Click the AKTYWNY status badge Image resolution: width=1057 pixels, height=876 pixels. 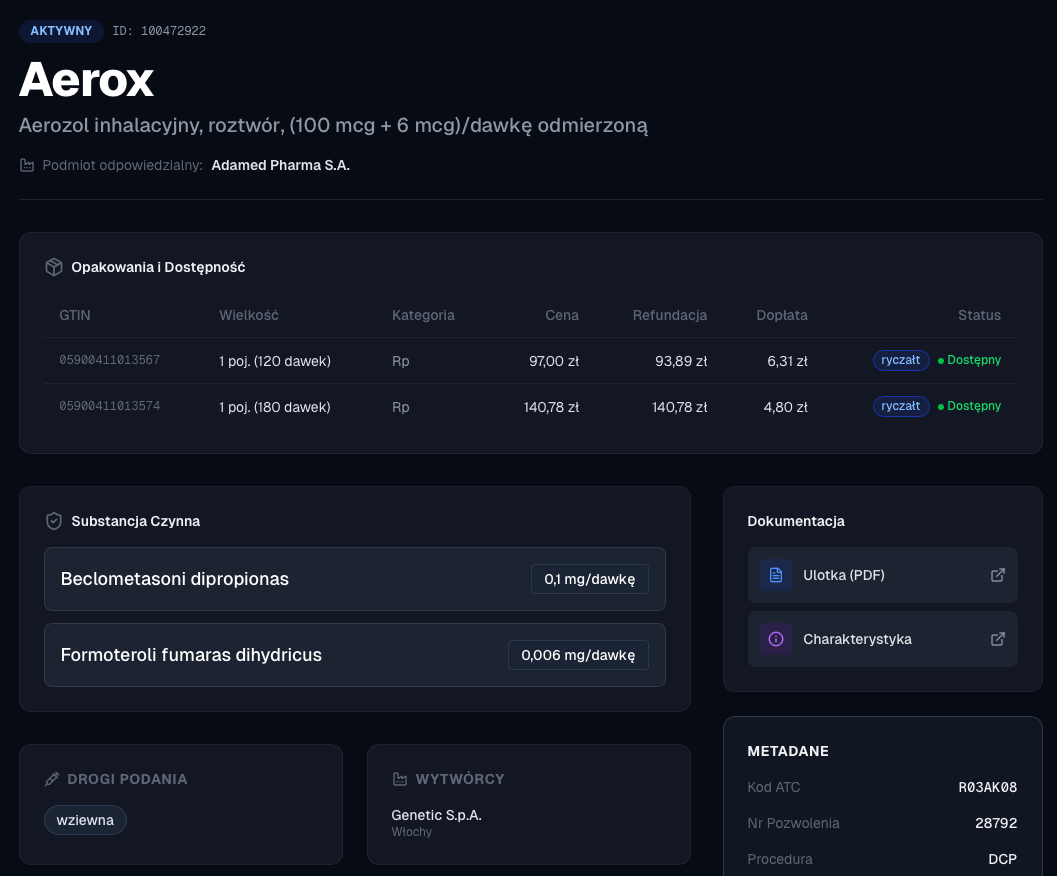click(x=61, y=31)
